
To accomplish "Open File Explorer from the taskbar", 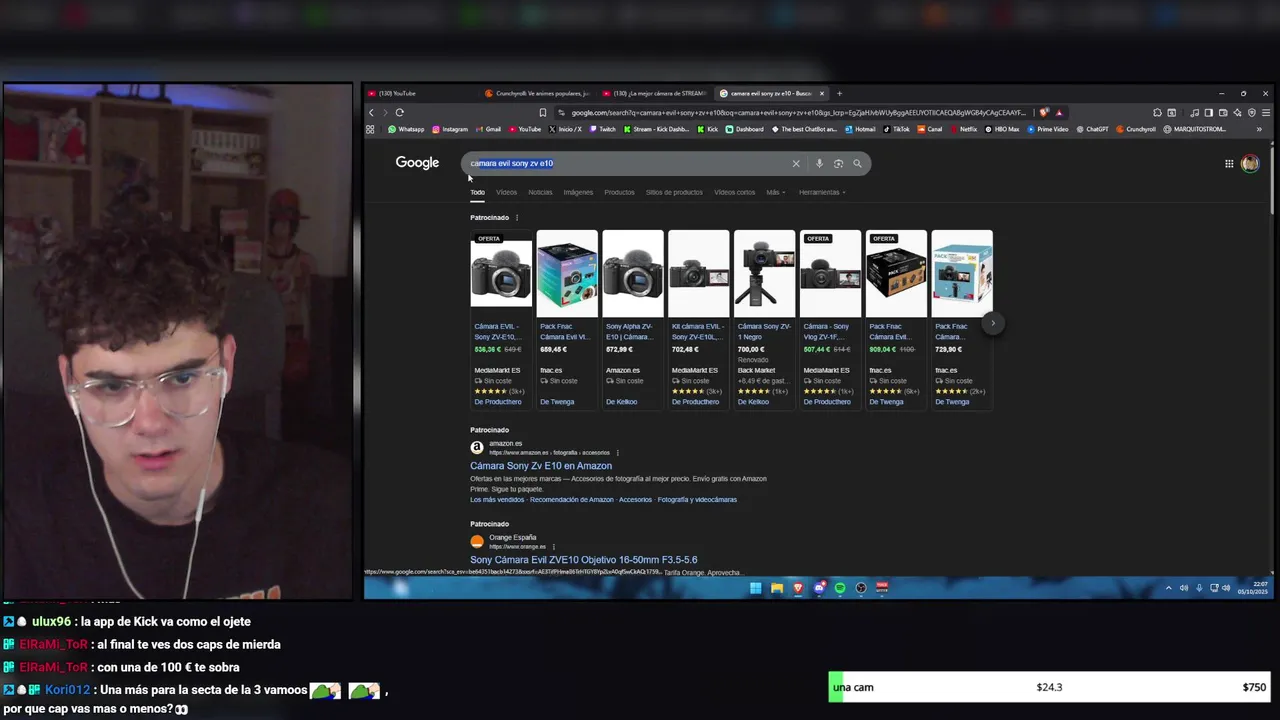I will pos(777,588).
